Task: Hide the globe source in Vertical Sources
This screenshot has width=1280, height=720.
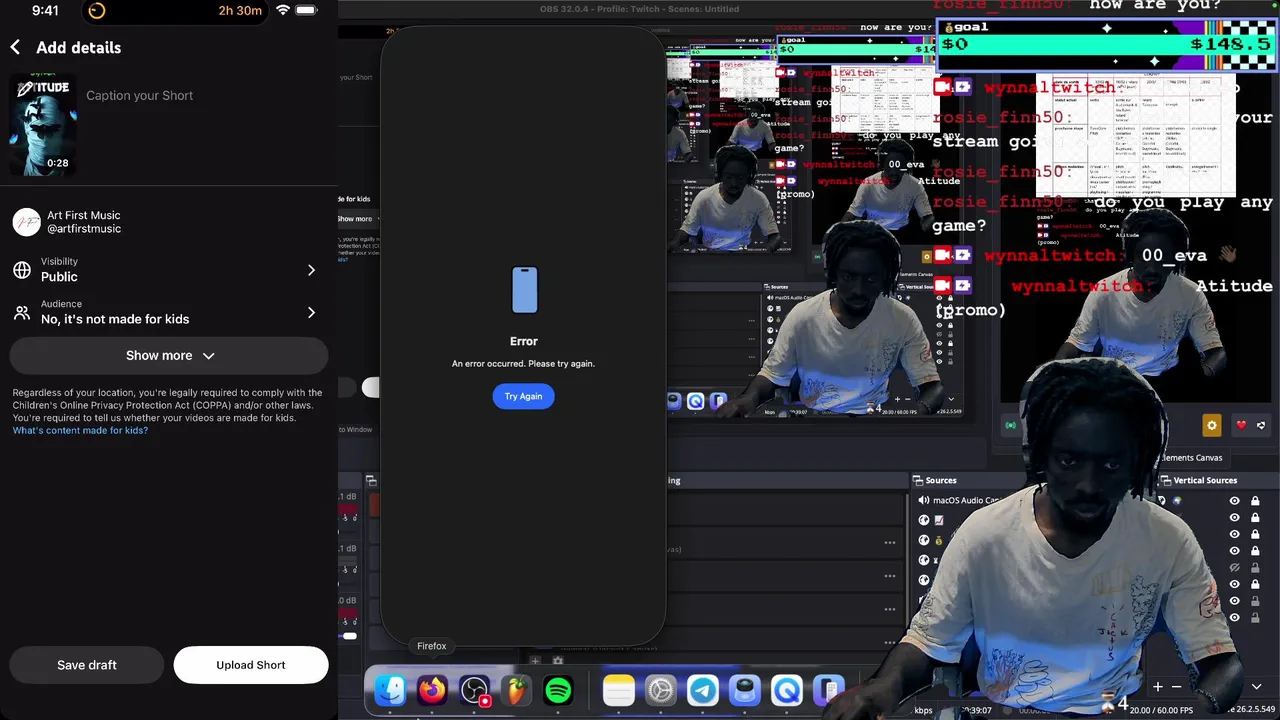Action: click(x=1234, y=501)
